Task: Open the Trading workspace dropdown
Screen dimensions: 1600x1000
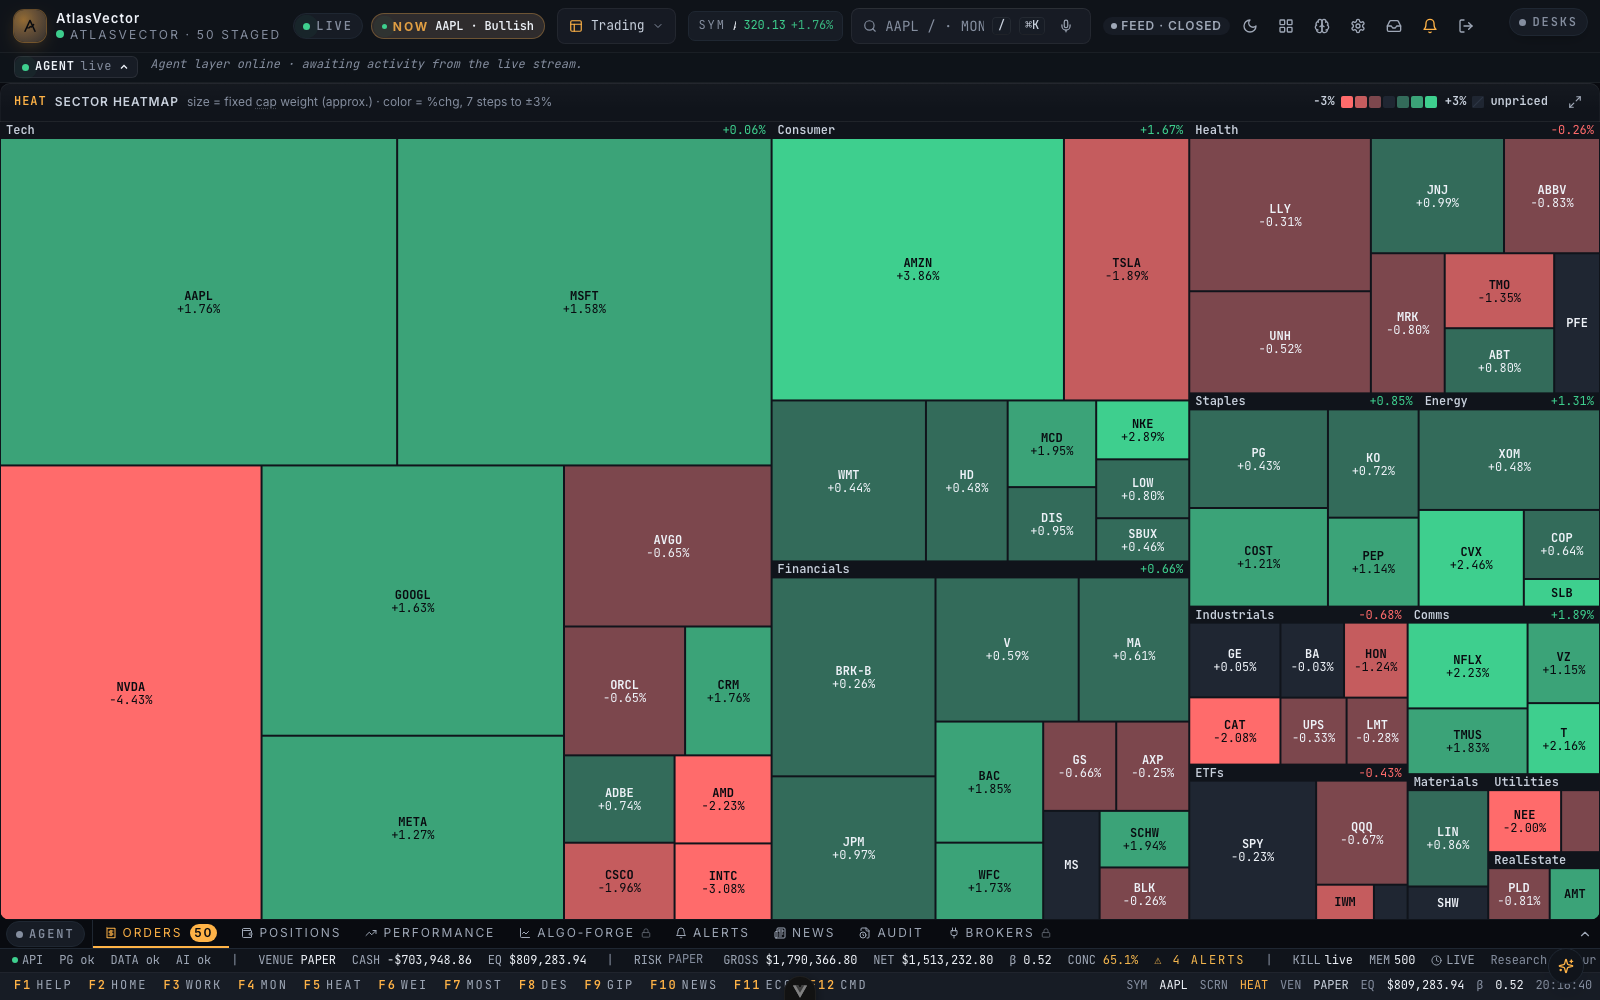Action: [x=616, y=26]
